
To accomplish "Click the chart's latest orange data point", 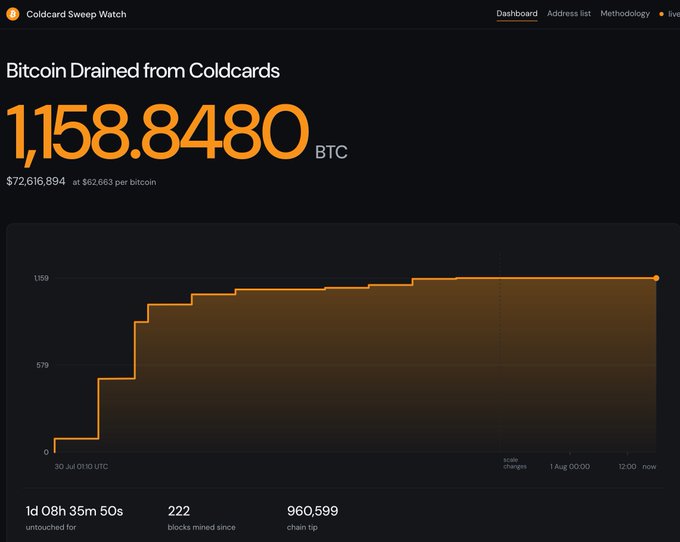I will point(656,278).
